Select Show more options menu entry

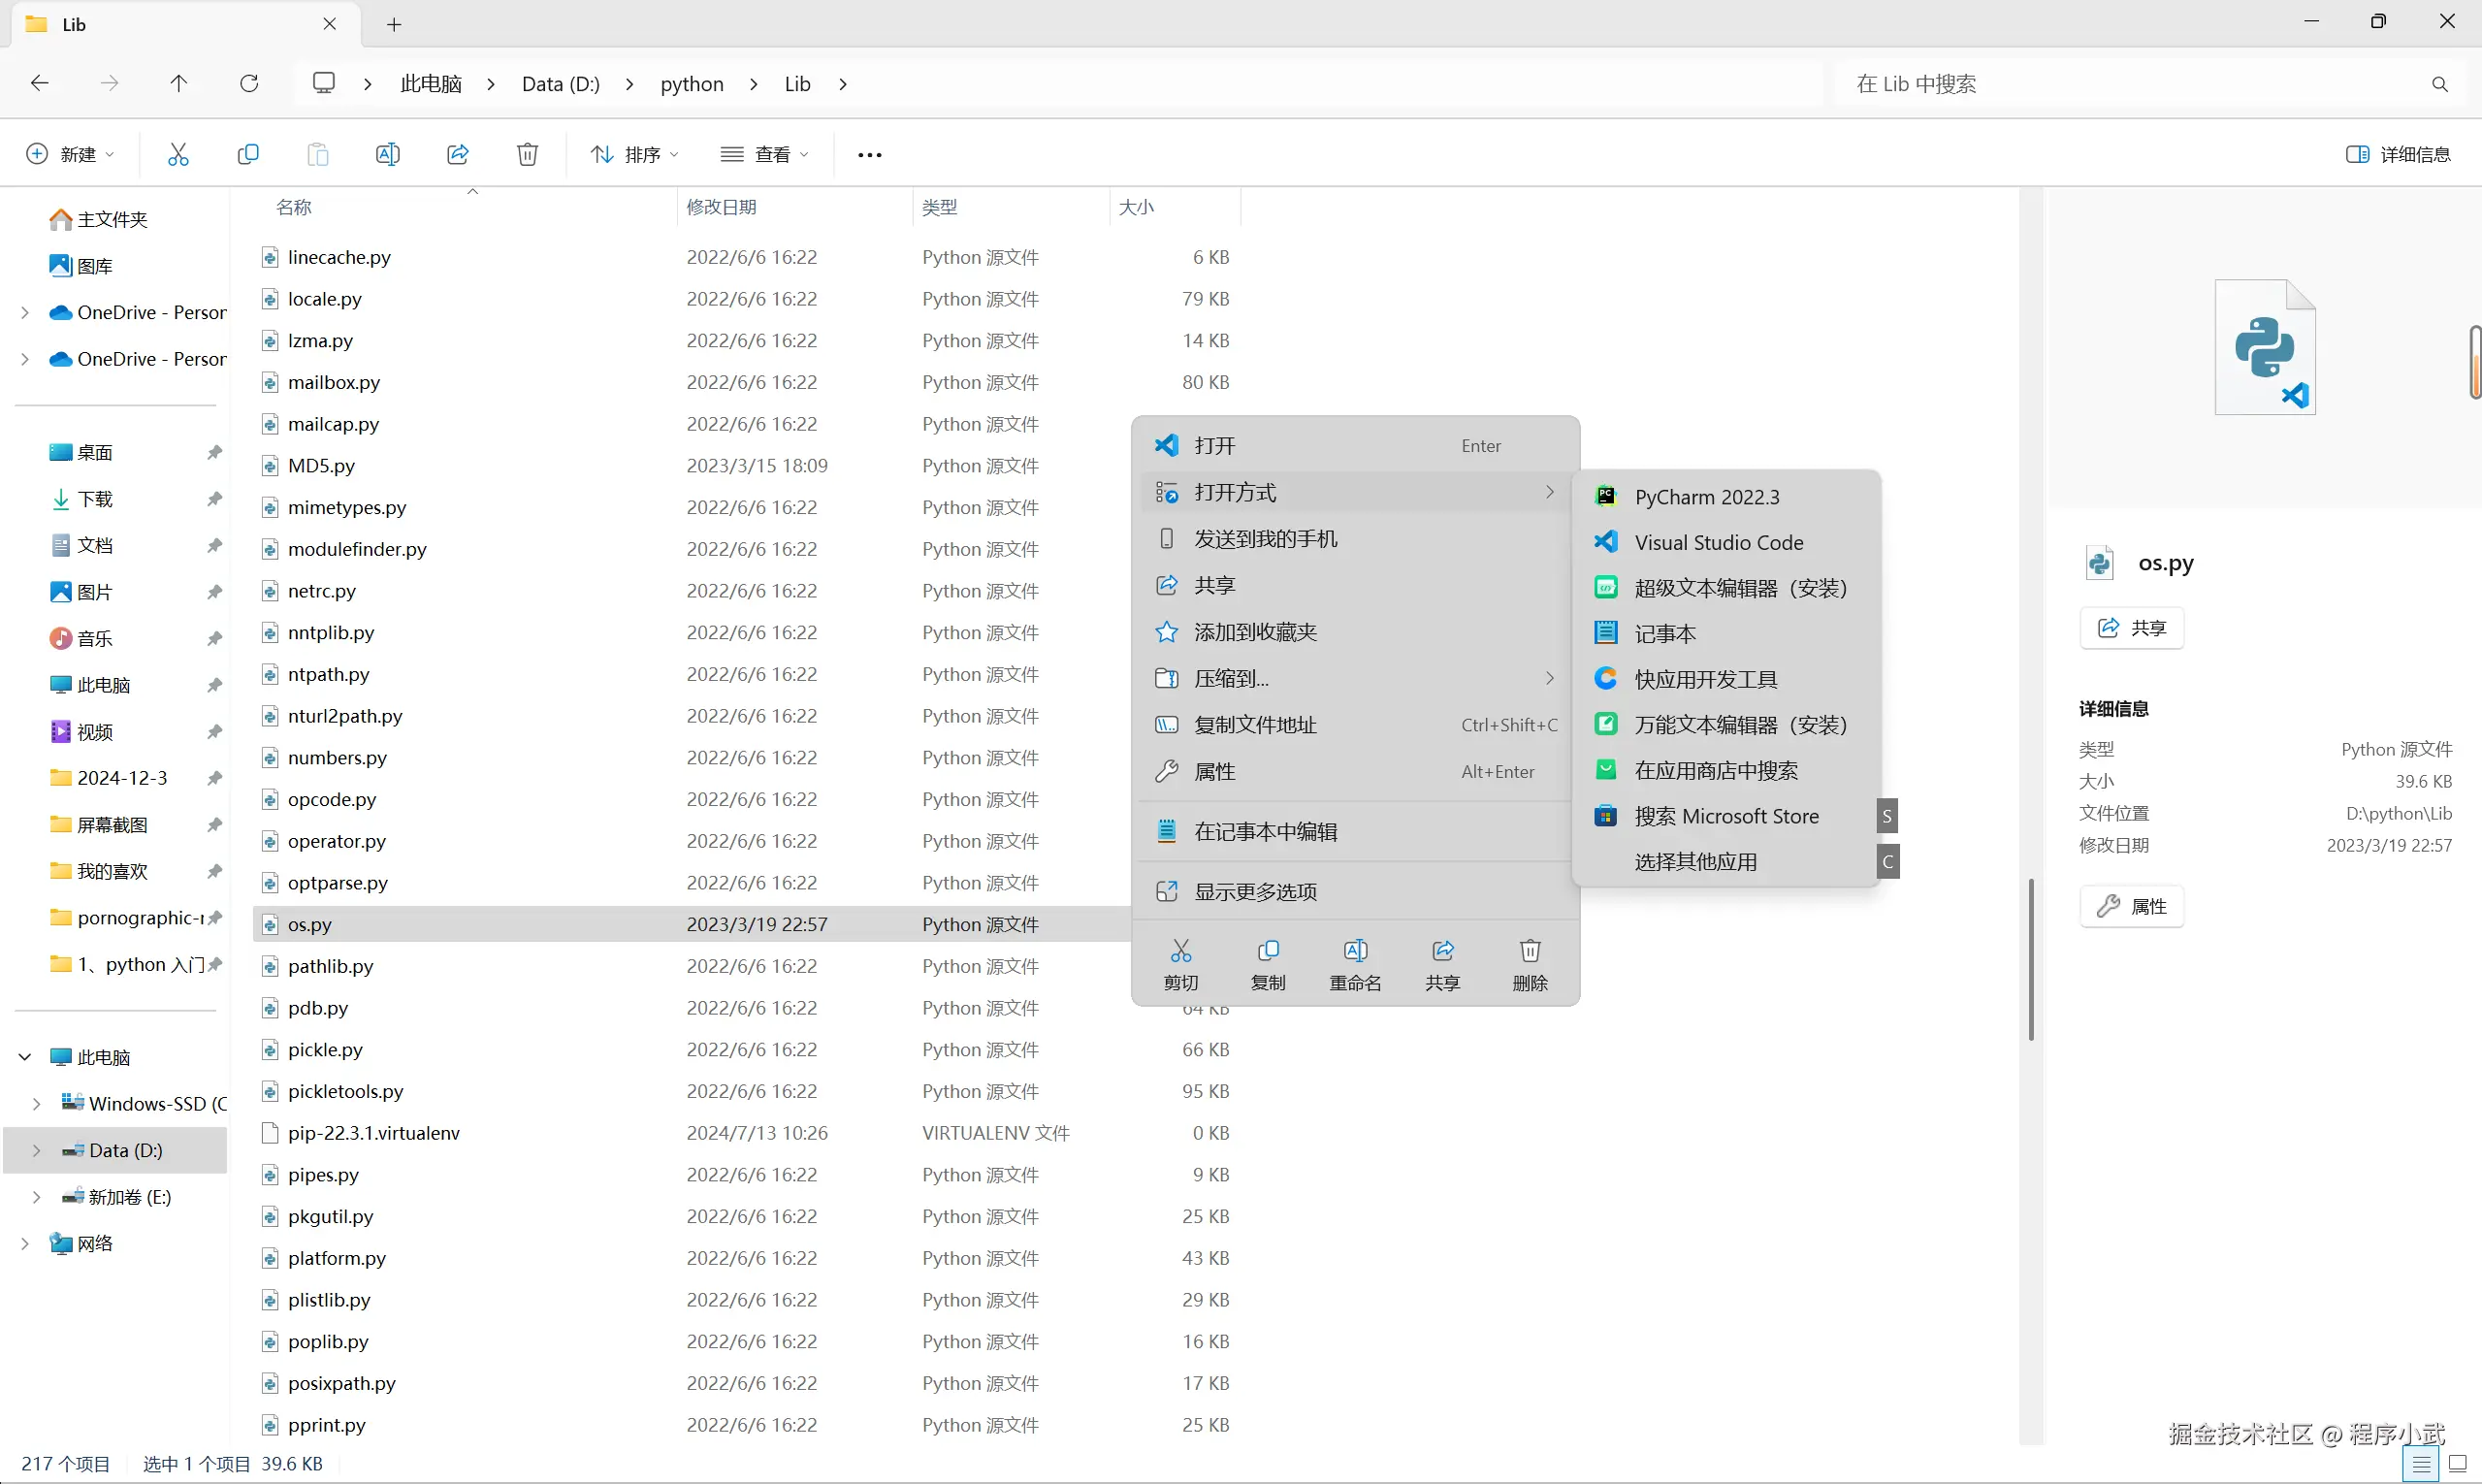click(1255, 891)
